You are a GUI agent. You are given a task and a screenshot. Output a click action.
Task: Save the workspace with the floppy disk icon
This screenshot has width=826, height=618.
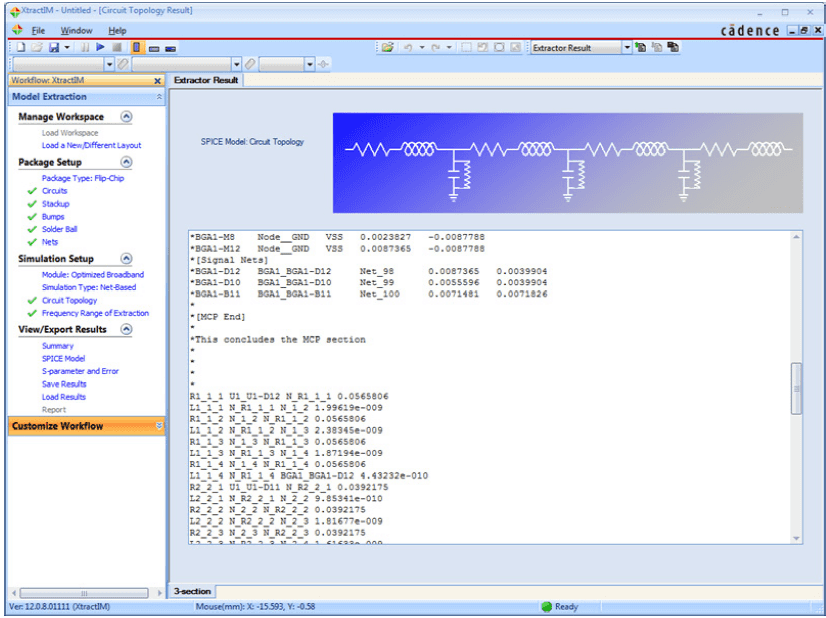[x=53, y=47]
